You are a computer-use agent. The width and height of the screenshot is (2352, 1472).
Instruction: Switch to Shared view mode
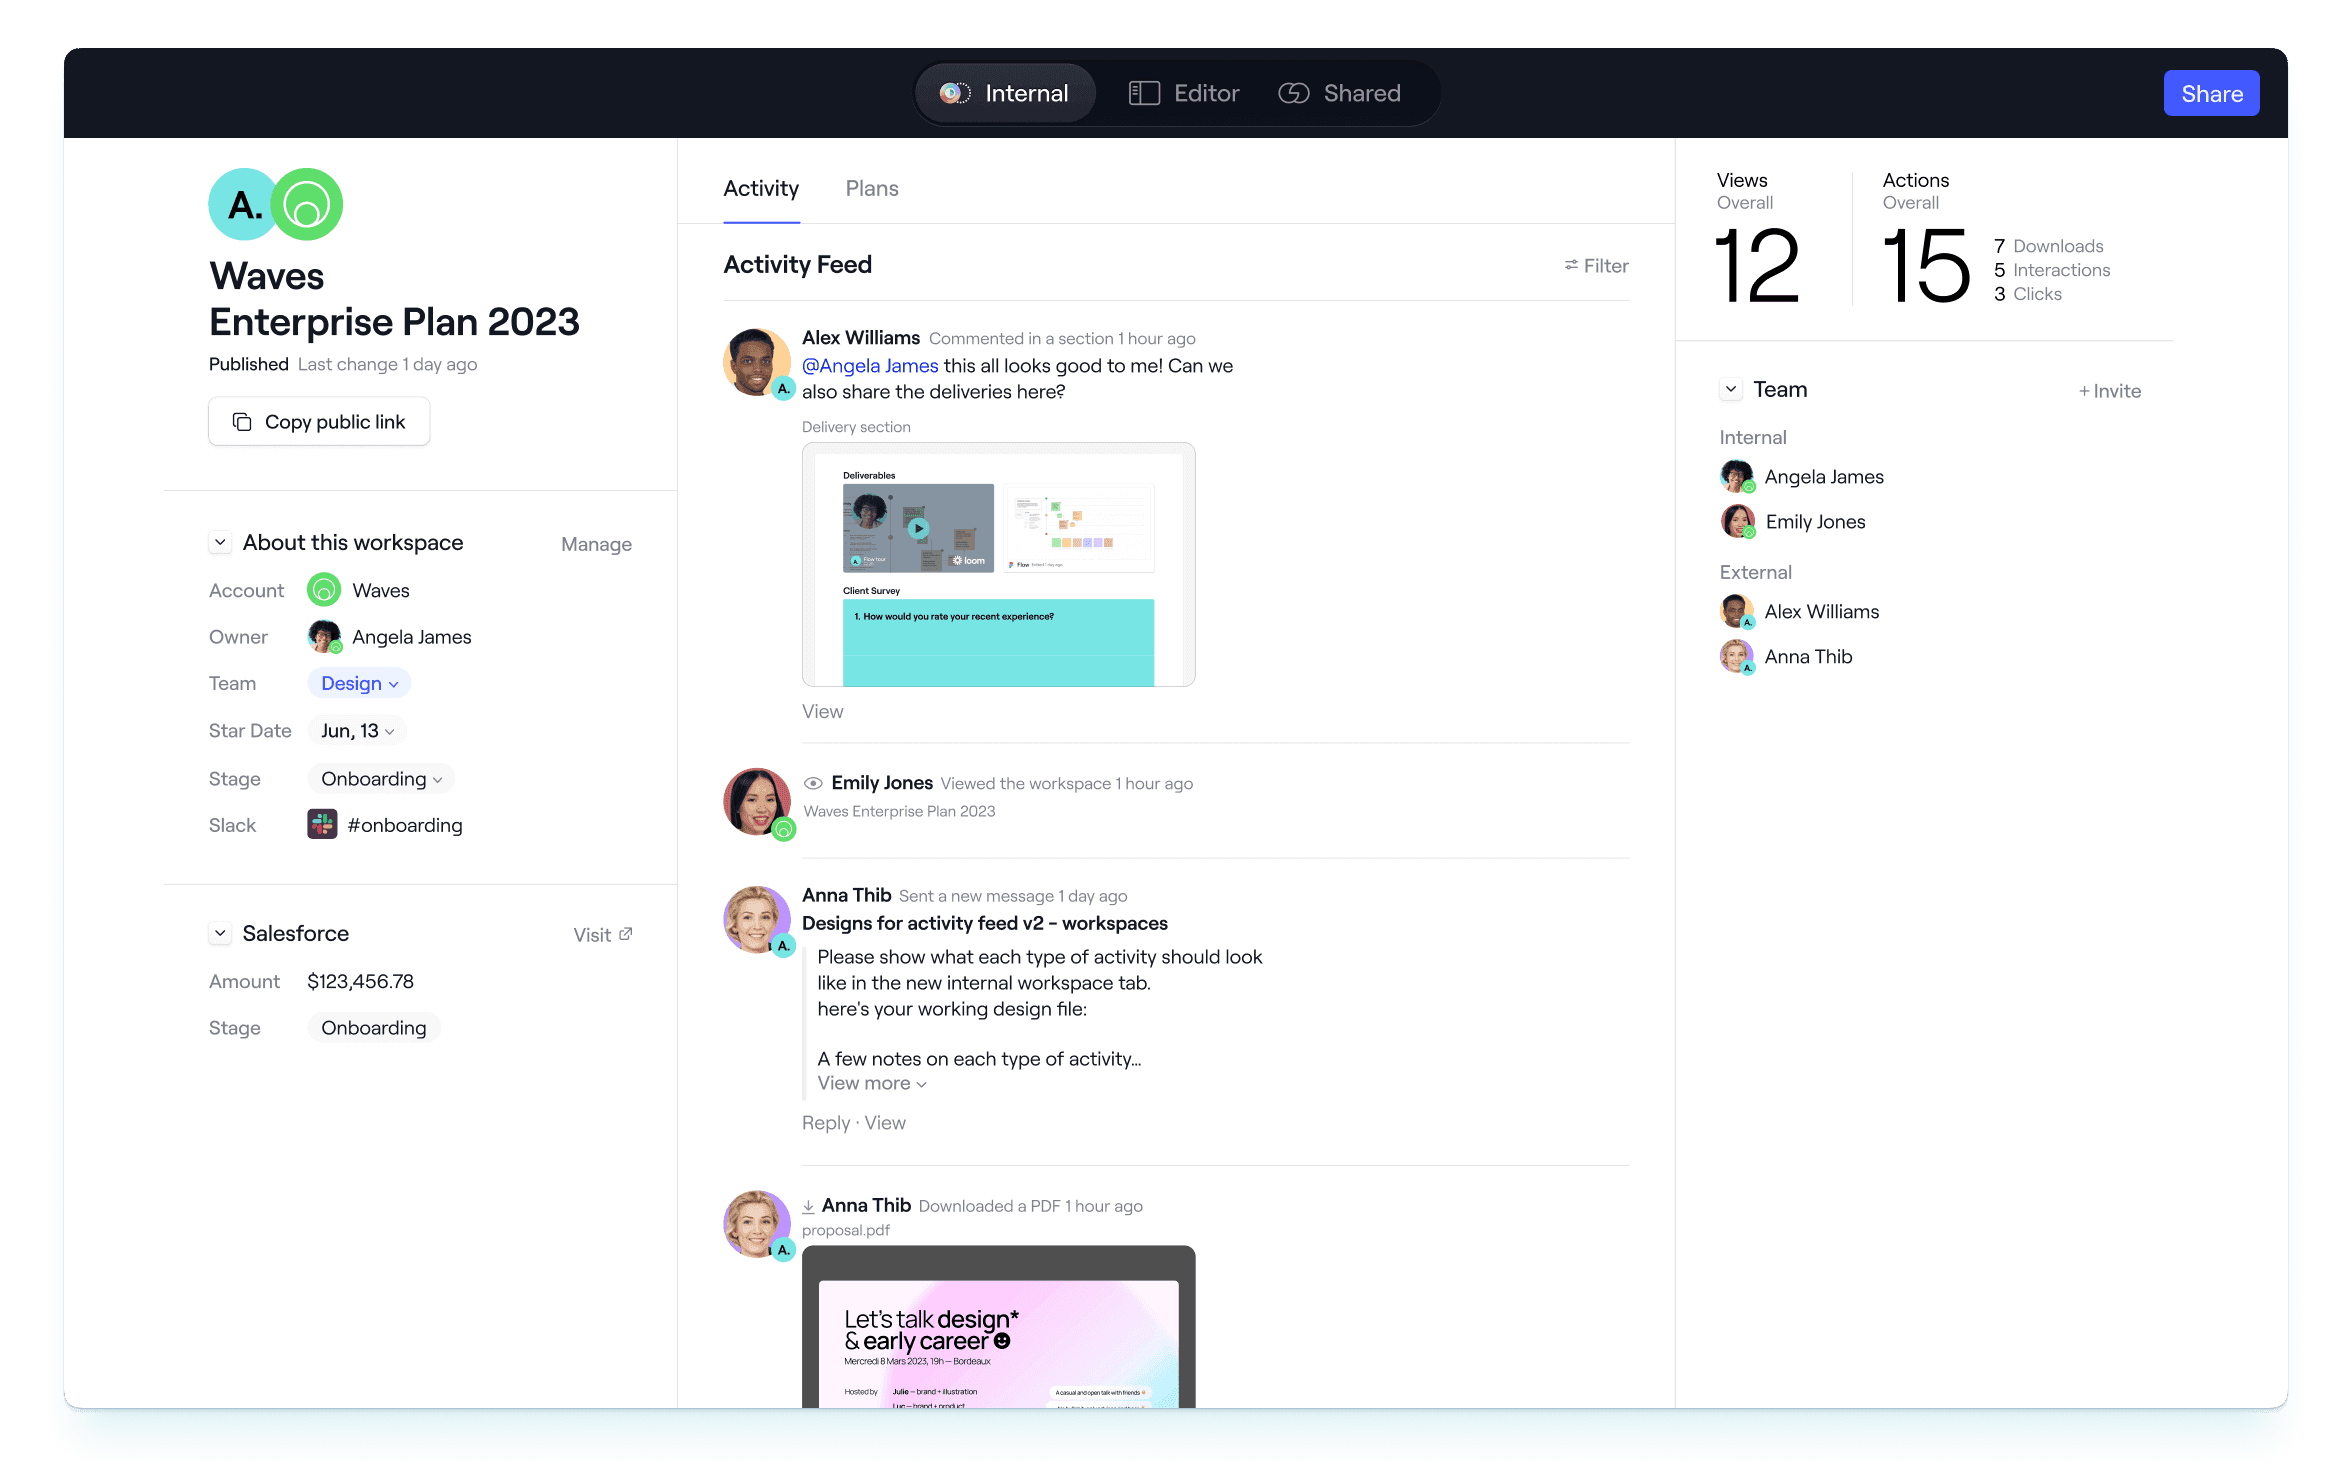[1340, 93]
